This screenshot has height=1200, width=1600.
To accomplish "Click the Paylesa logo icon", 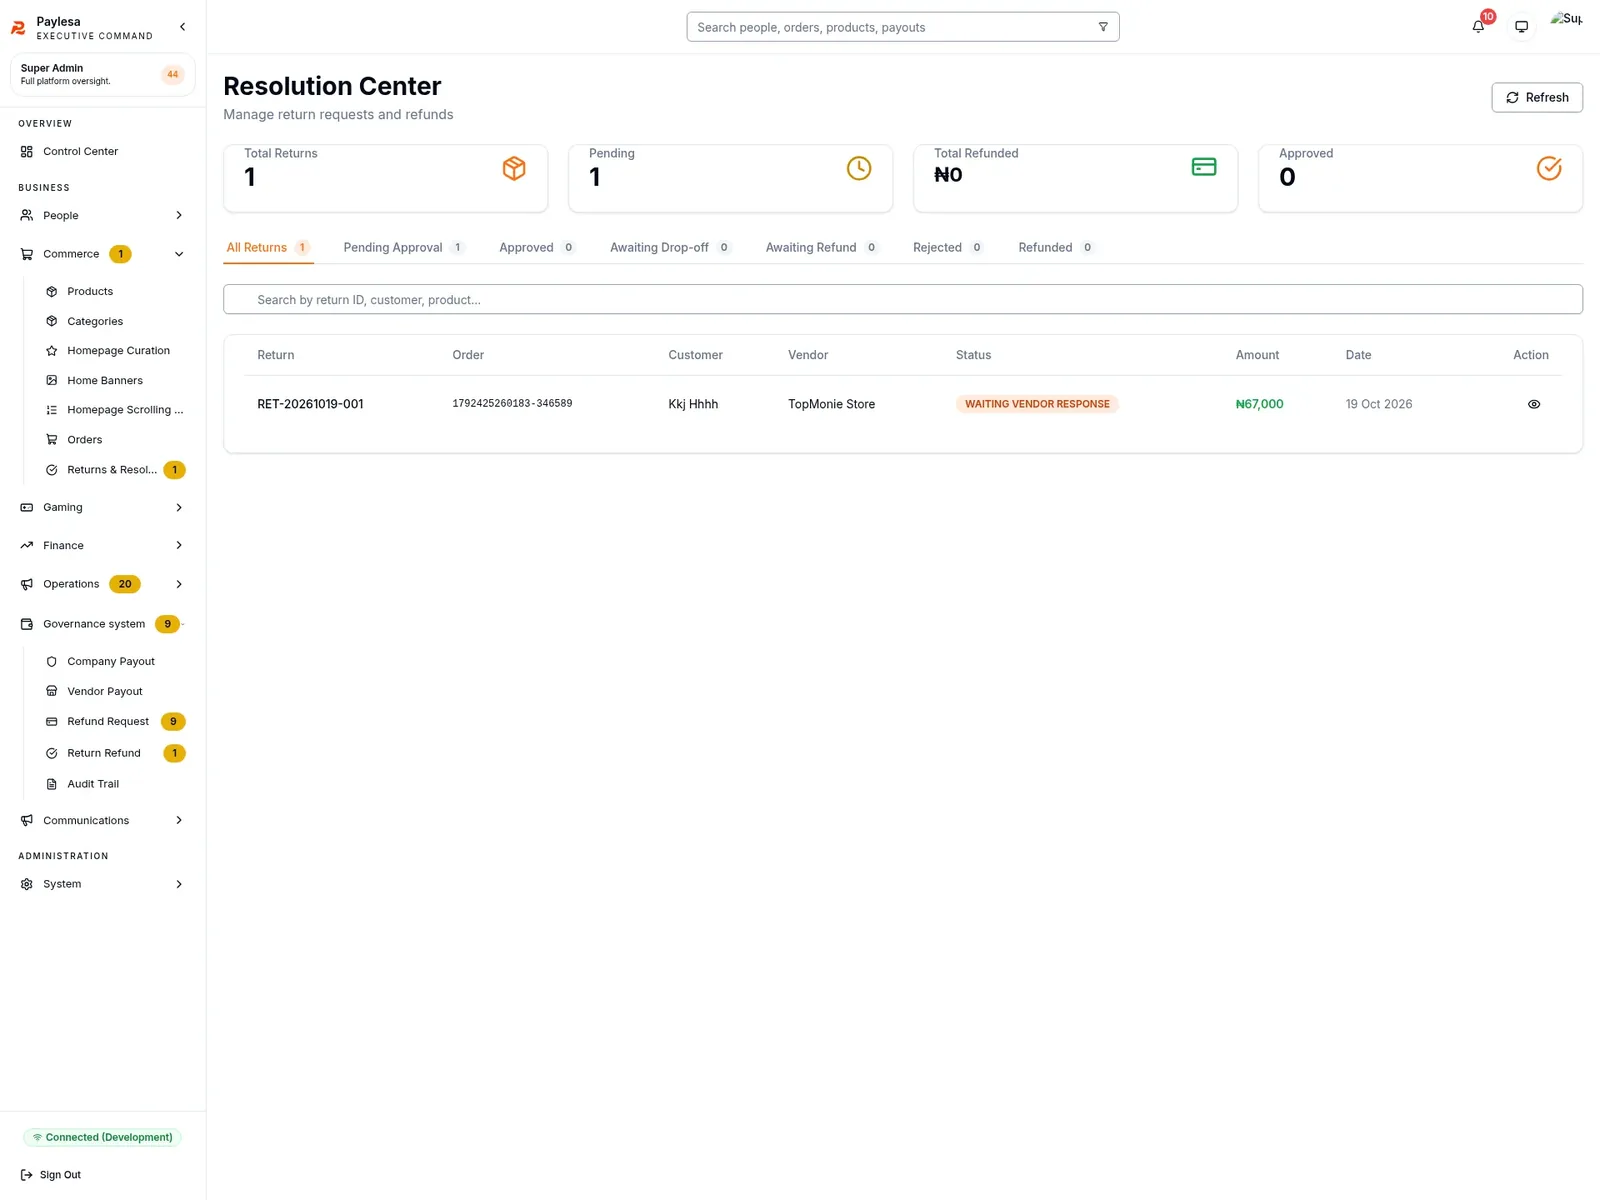I will pos(18,28).
